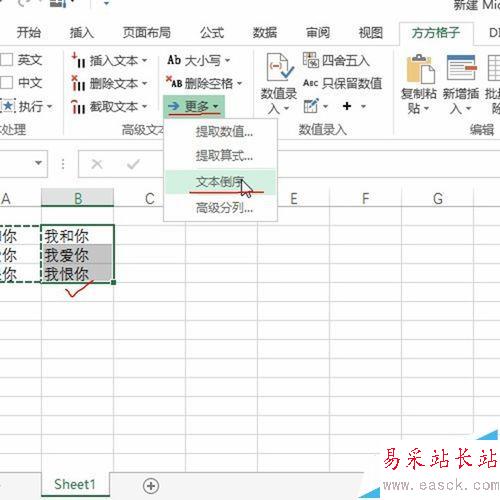The image size is (500, 500).
Task: Choose 高级分列... from the menu
Action: coord(224,208)
